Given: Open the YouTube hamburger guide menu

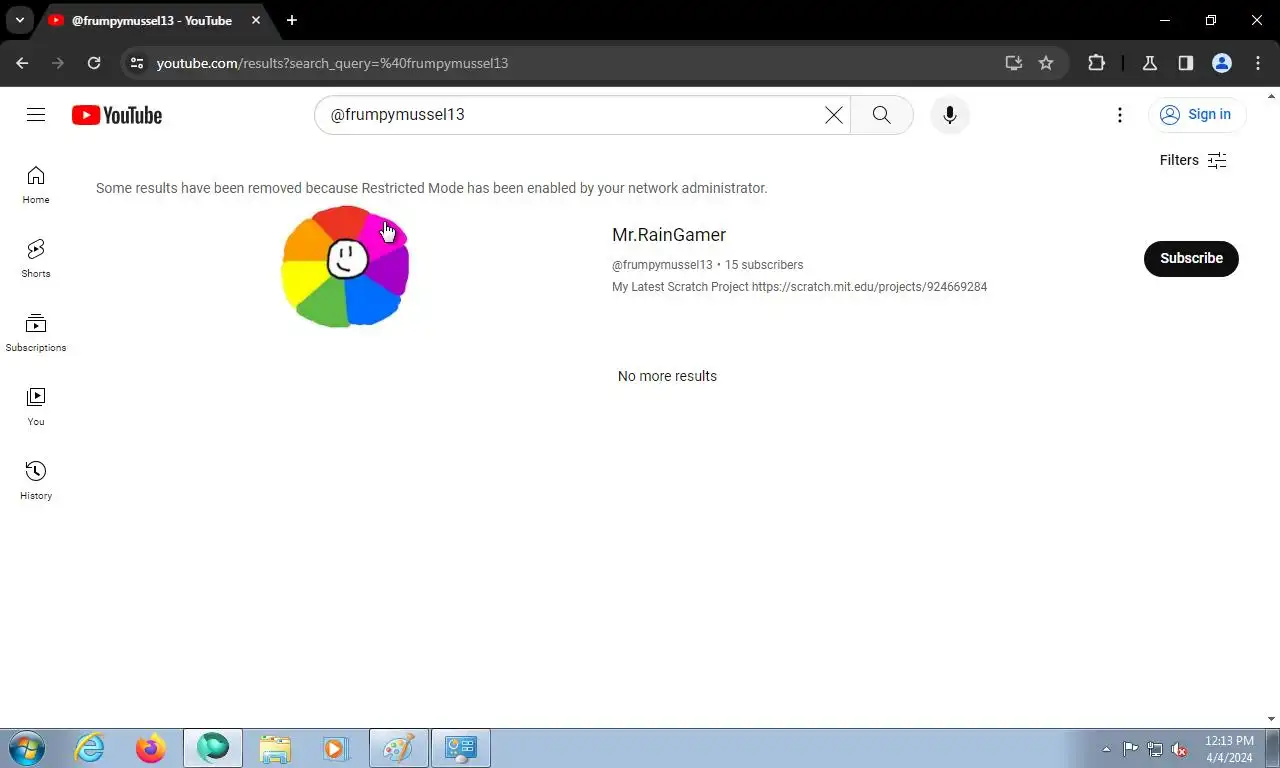Looking at the screenshot, I should click(x=36, y=115).
